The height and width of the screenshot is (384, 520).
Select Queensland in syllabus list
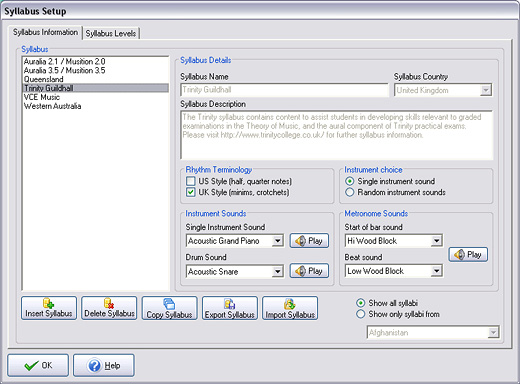coord(96,79)
